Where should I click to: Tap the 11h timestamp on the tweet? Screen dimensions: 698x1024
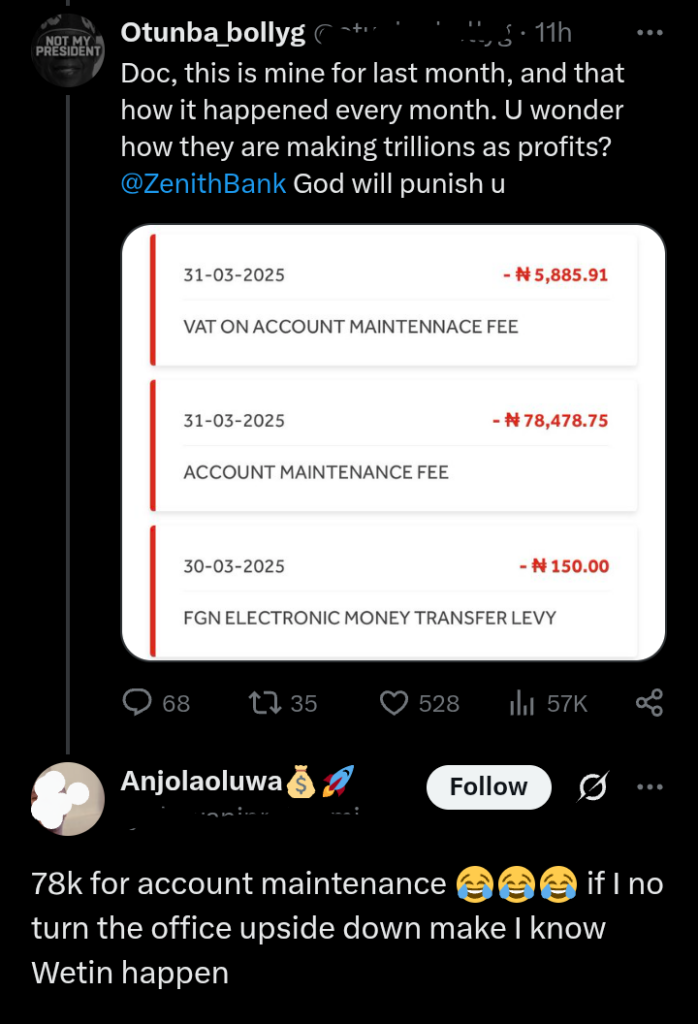pos(553,33)
